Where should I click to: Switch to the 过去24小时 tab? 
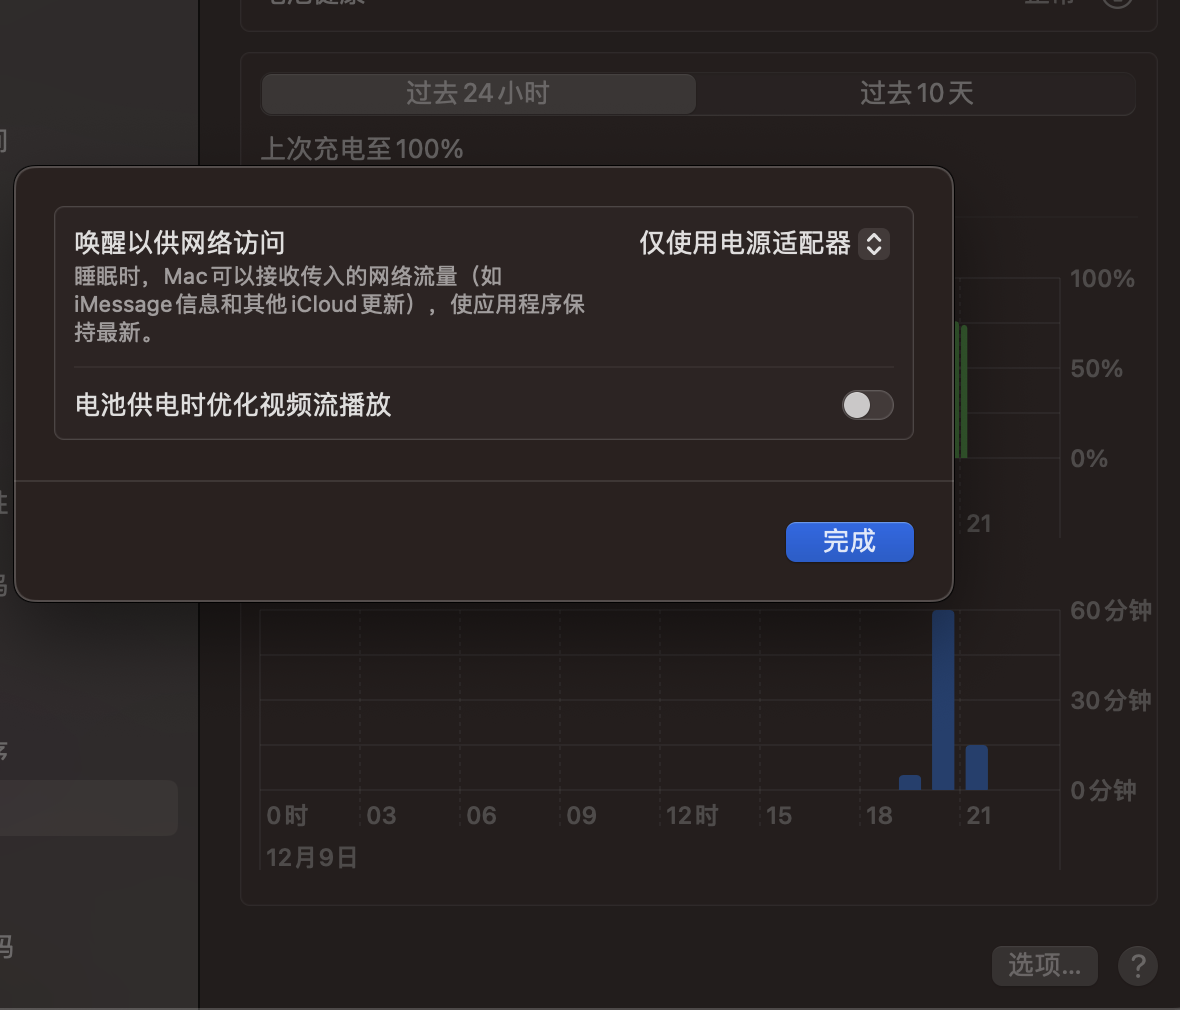[x=478, y=94]
